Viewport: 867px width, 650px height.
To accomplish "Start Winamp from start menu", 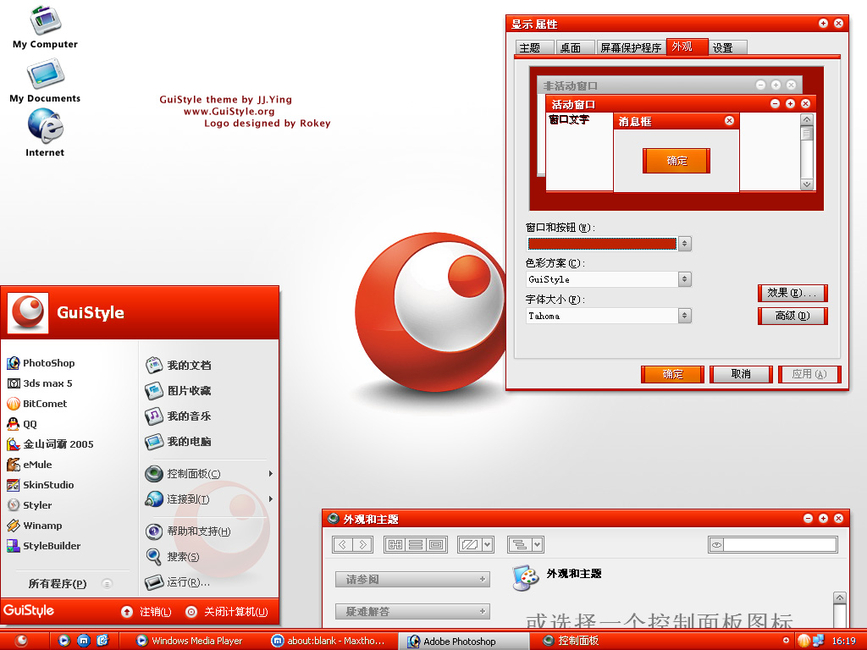I will coord(35,525).
